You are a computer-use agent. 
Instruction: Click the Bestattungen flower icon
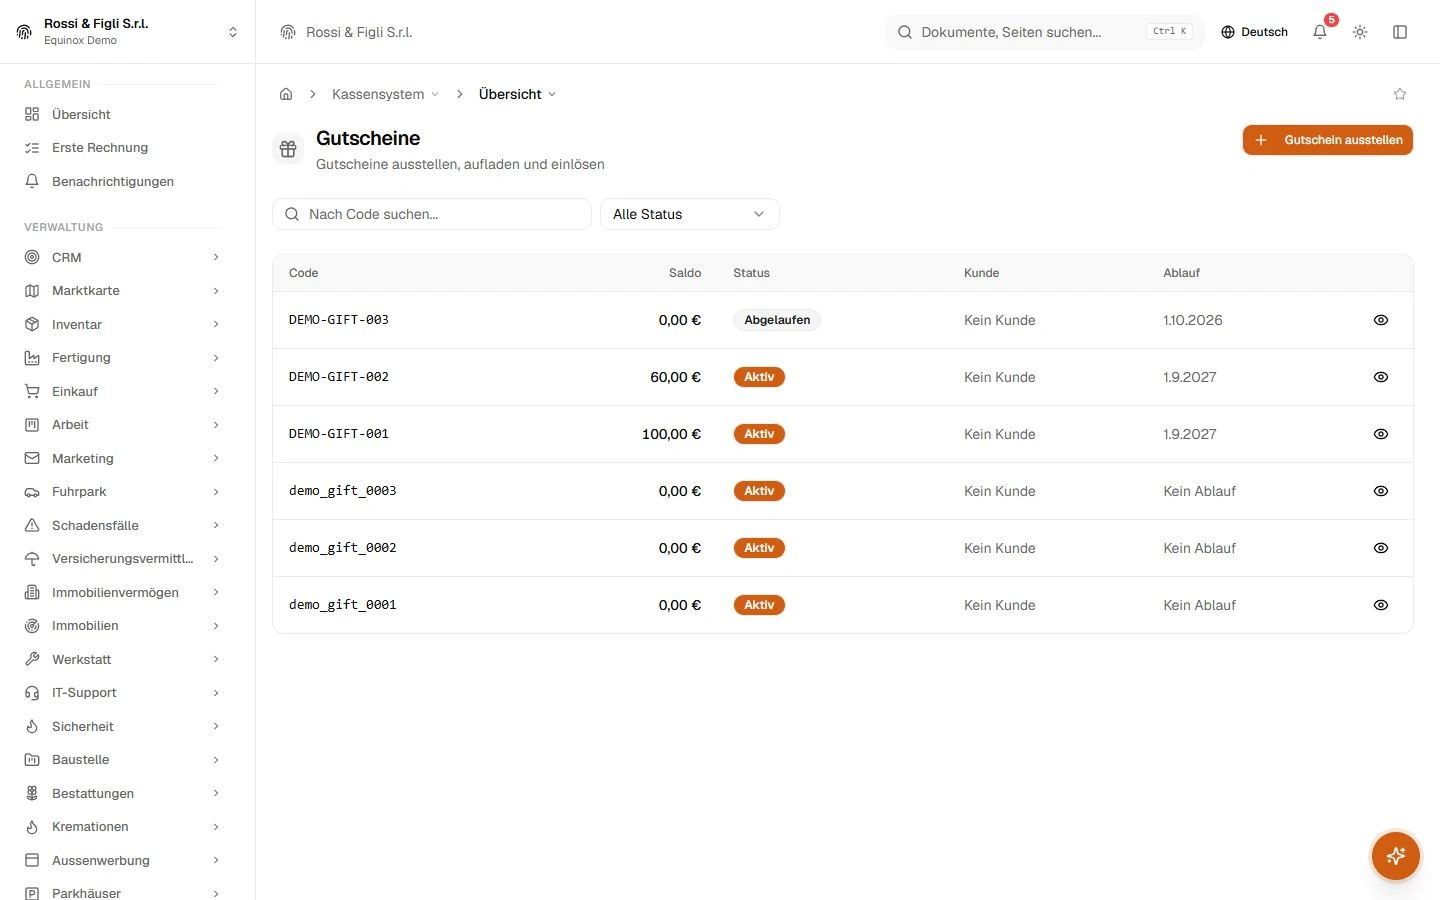[x=32, y=793]
